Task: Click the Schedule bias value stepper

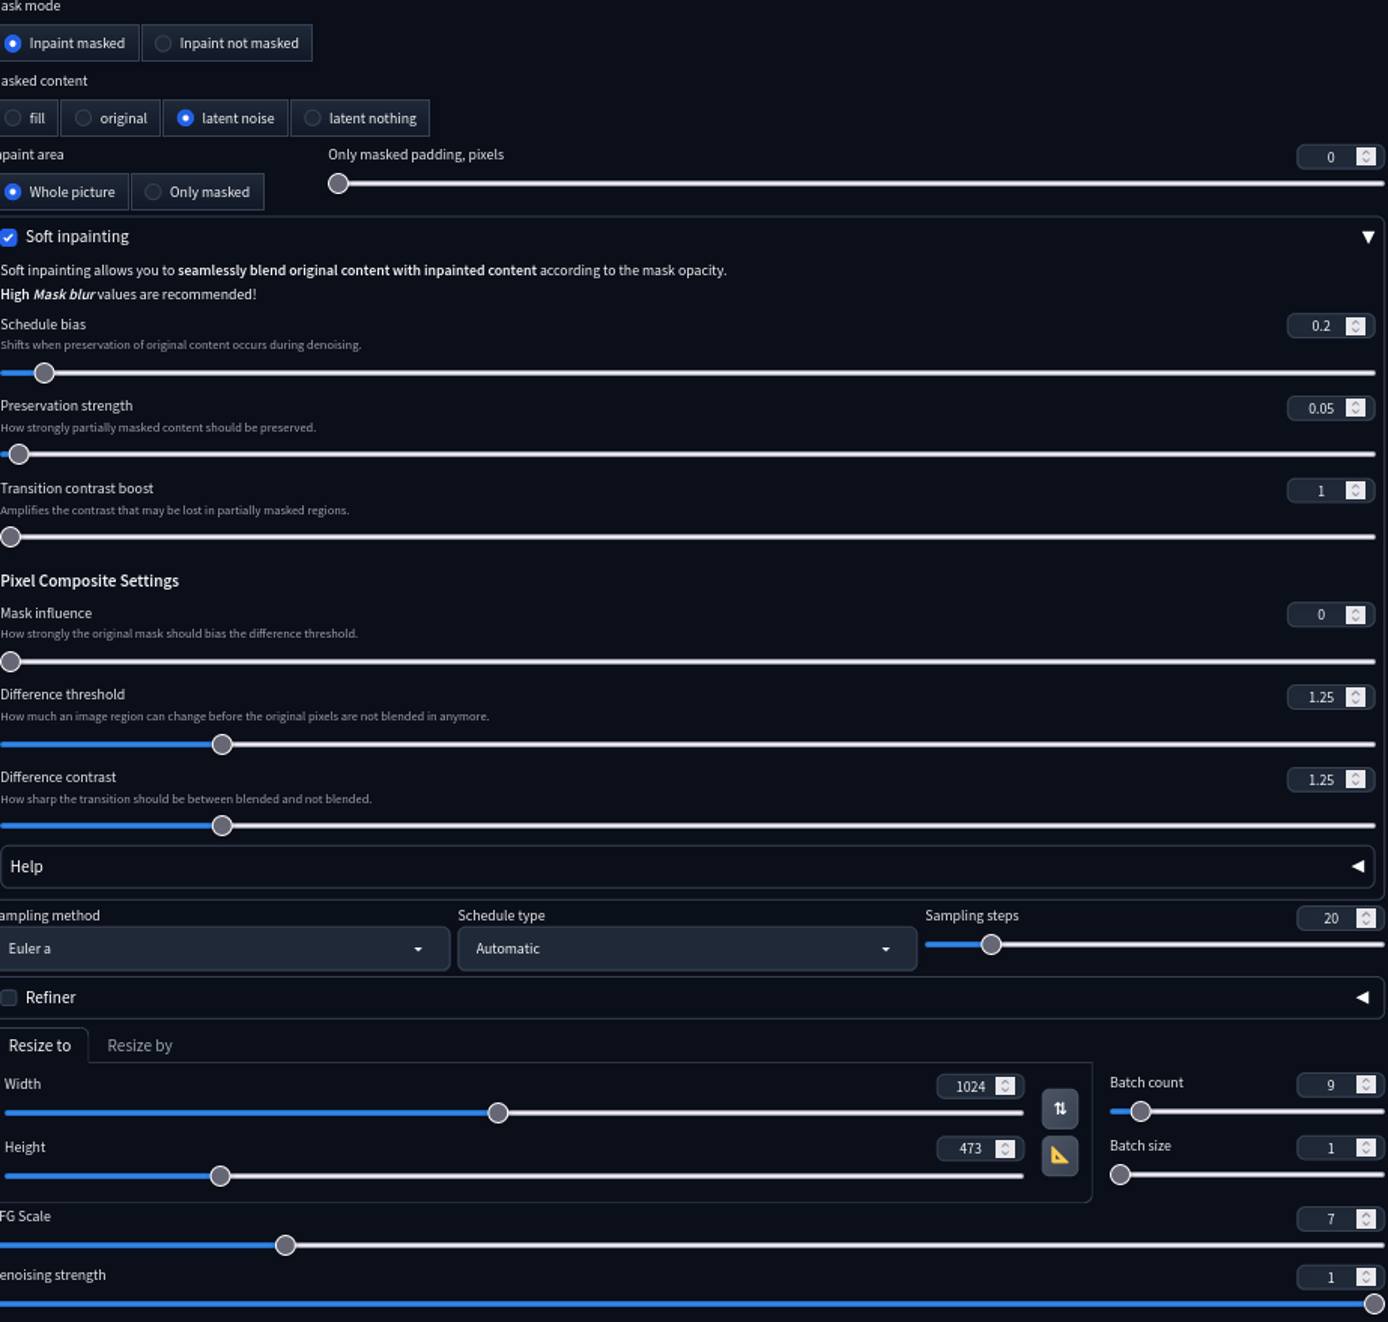Action: (x=1355, y=326)
